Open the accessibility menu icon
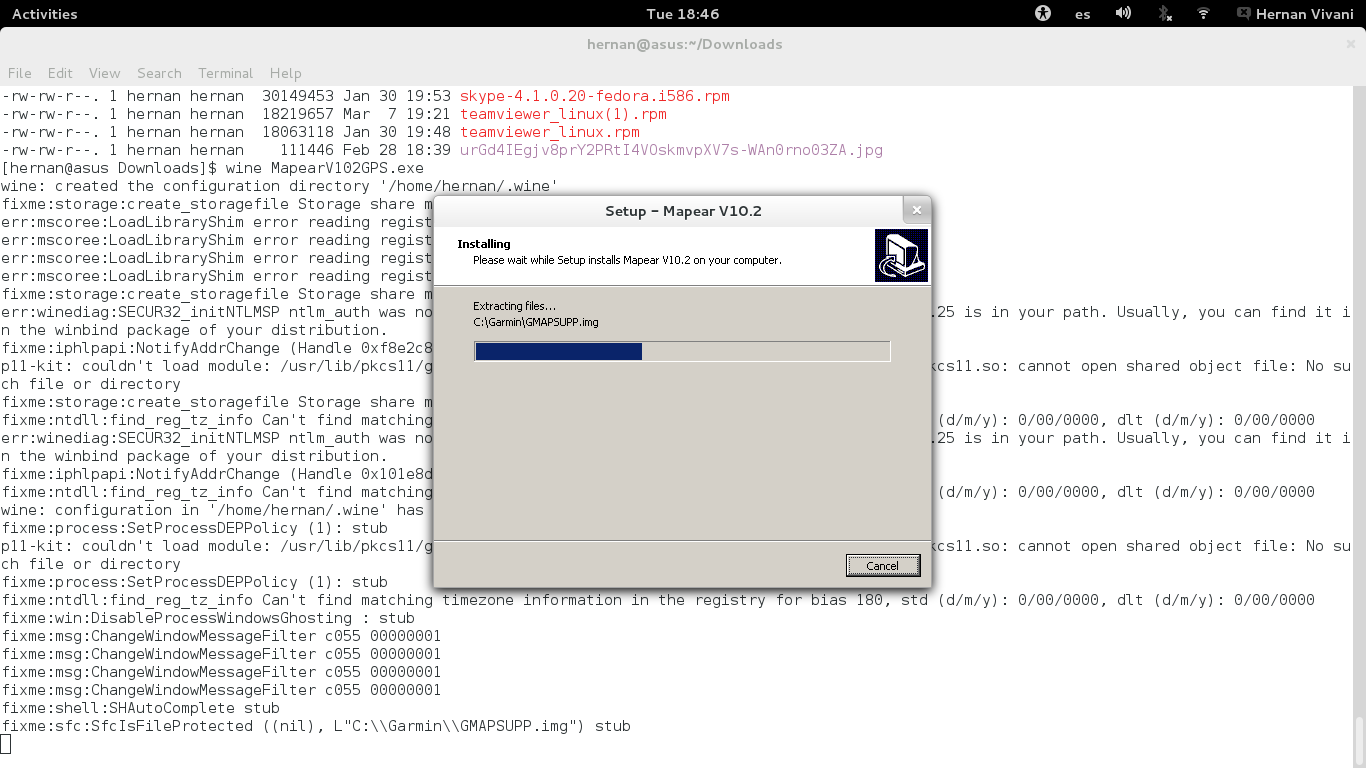 coord(1043,14)
